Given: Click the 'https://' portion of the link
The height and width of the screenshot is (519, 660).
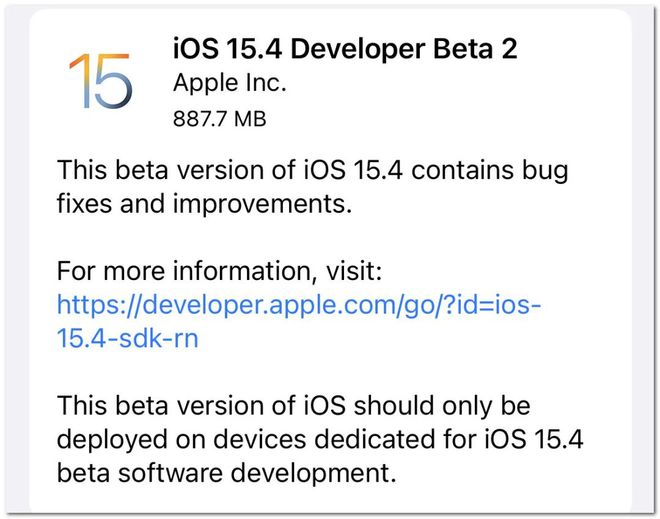Looking at the screenshot, I should click(99, 304).
